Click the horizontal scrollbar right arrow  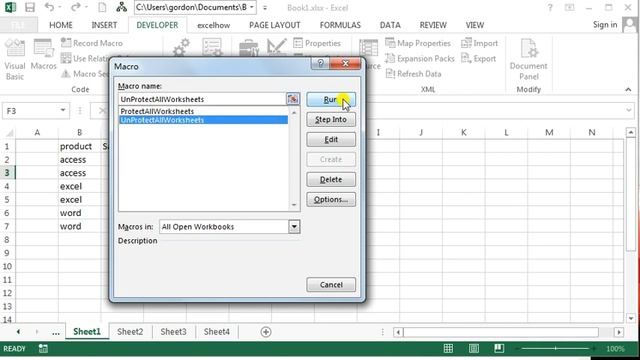[x=619, y=332]
